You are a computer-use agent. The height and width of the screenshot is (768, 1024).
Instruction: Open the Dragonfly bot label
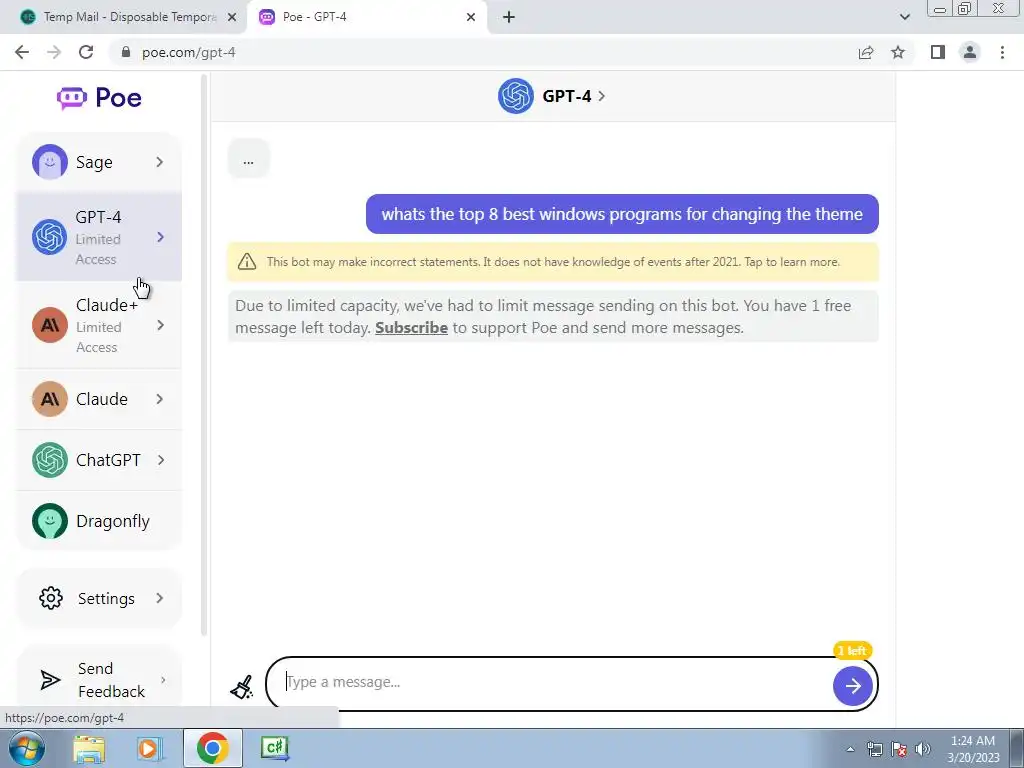pyautogui.click(x=113, y=521)
